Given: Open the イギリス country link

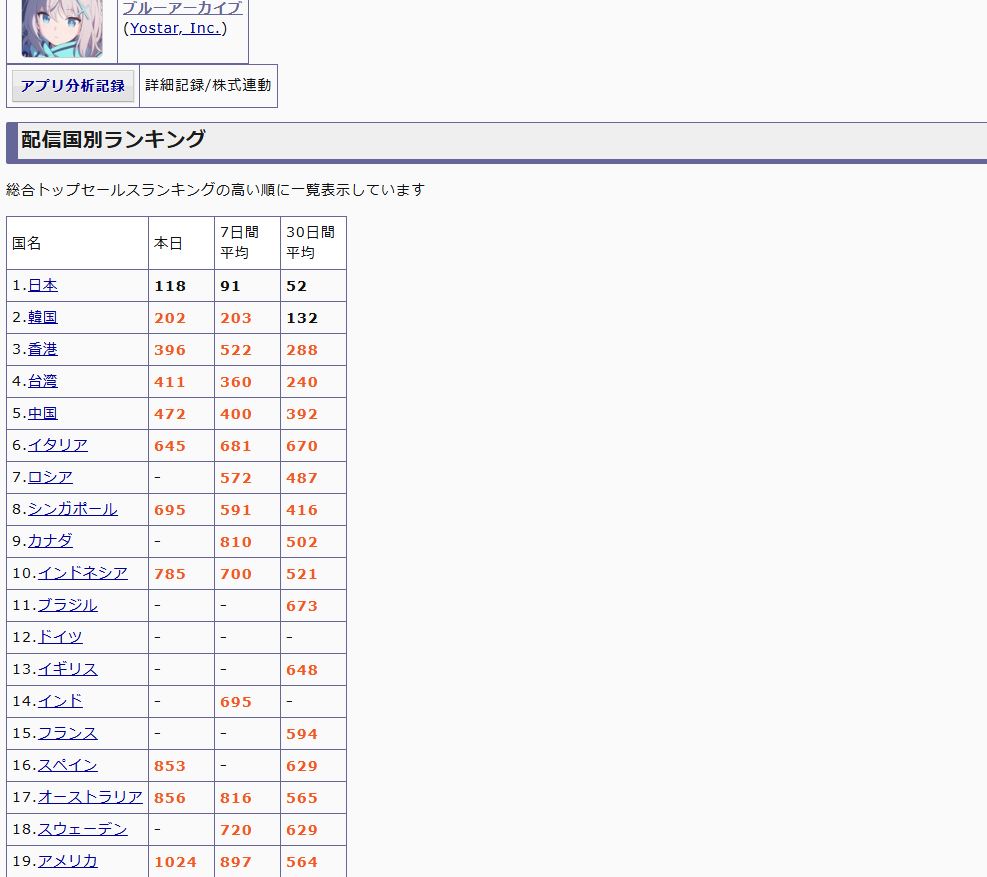Looking at the screenshot, I should [x=68, y=669].
